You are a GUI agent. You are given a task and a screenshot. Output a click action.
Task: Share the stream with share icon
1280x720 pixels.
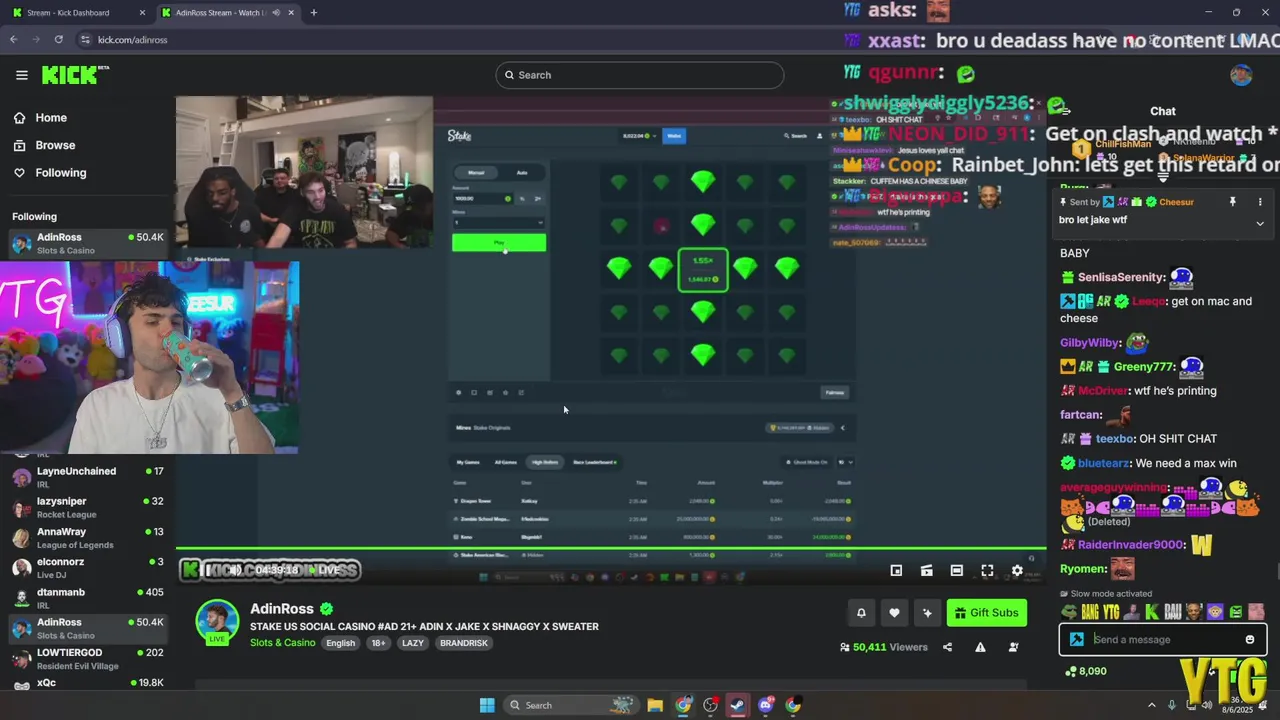[x=947, y=647]
